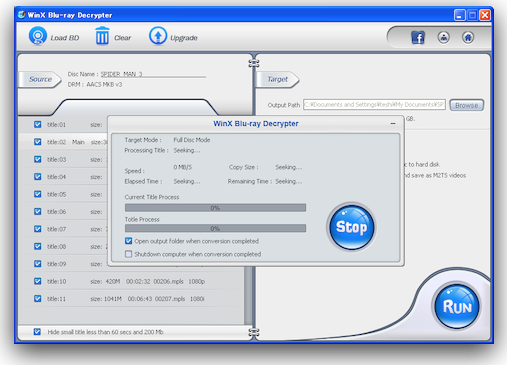
Task: Click the WinX Blu-ray Decrypter dialog title
Action: coord(256,124)
